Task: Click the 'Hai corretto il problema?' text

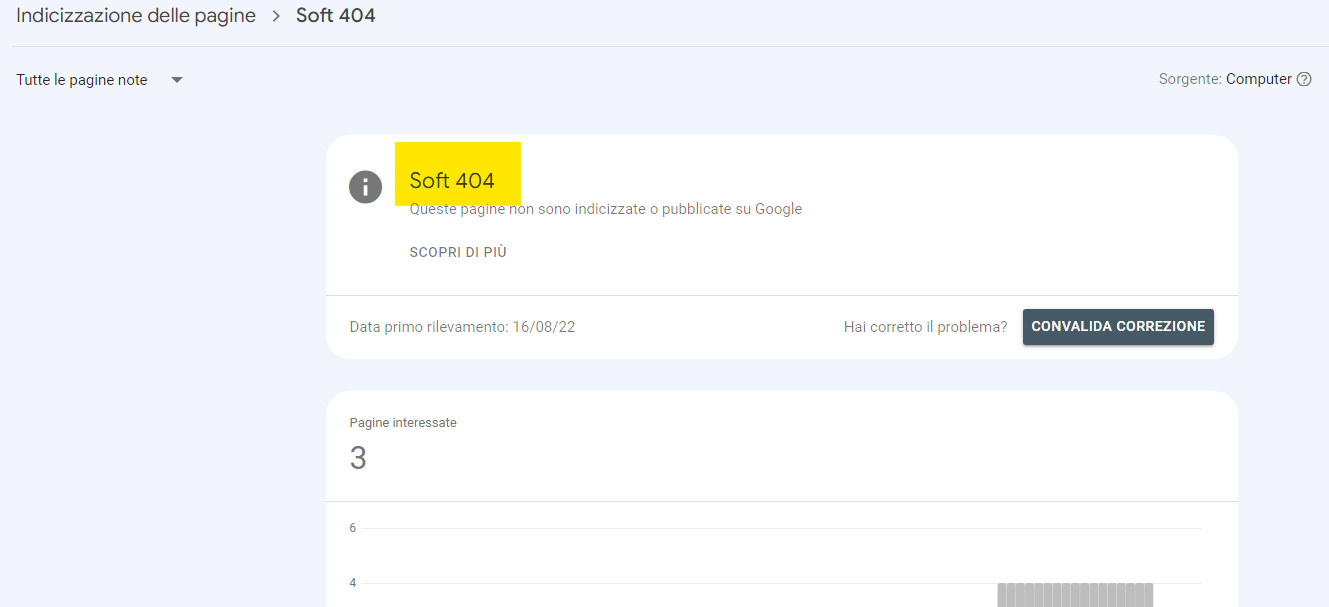Action: (925, 327)
